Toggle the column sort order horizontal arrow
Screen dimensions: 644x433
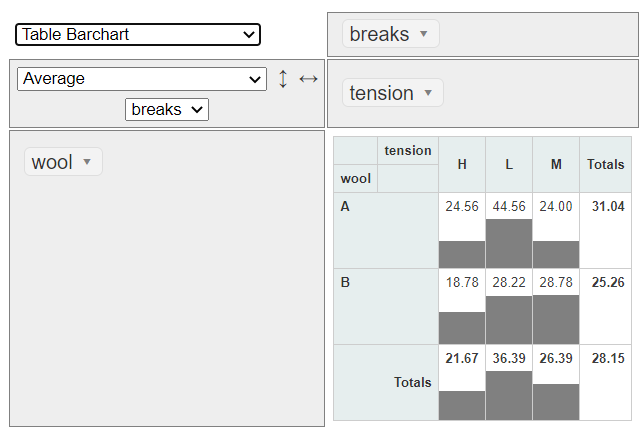pos(308,79)
